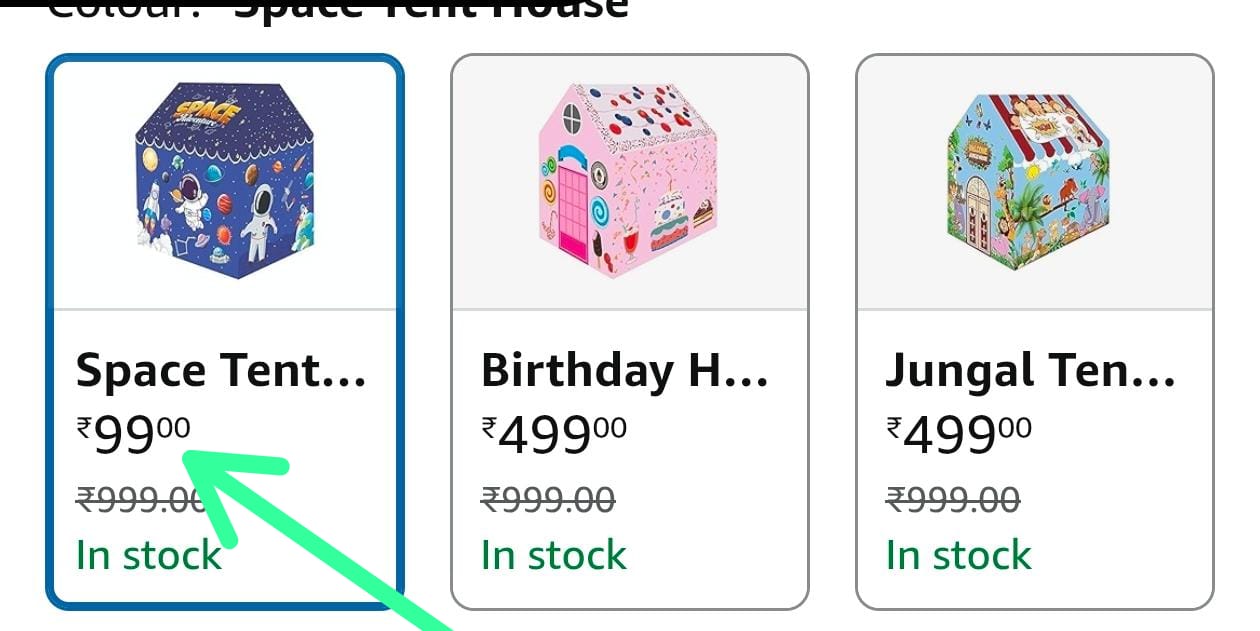Choose the "Birthday H..." variant title

tap(625, 371)
